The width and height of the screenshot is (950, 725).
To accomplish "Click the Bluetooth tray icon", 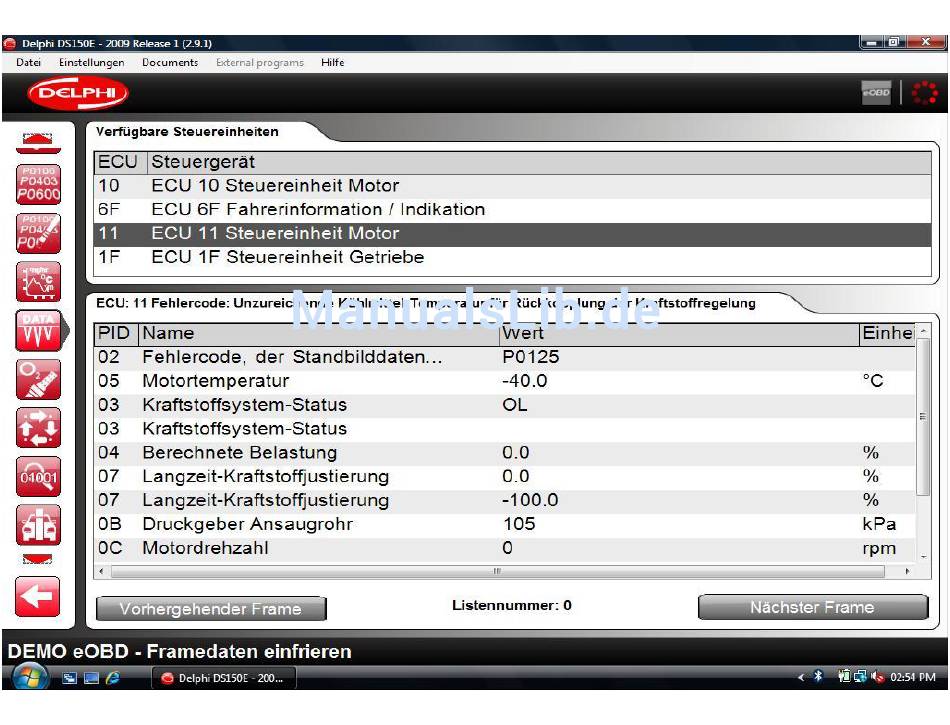I will tap(818, 676).
